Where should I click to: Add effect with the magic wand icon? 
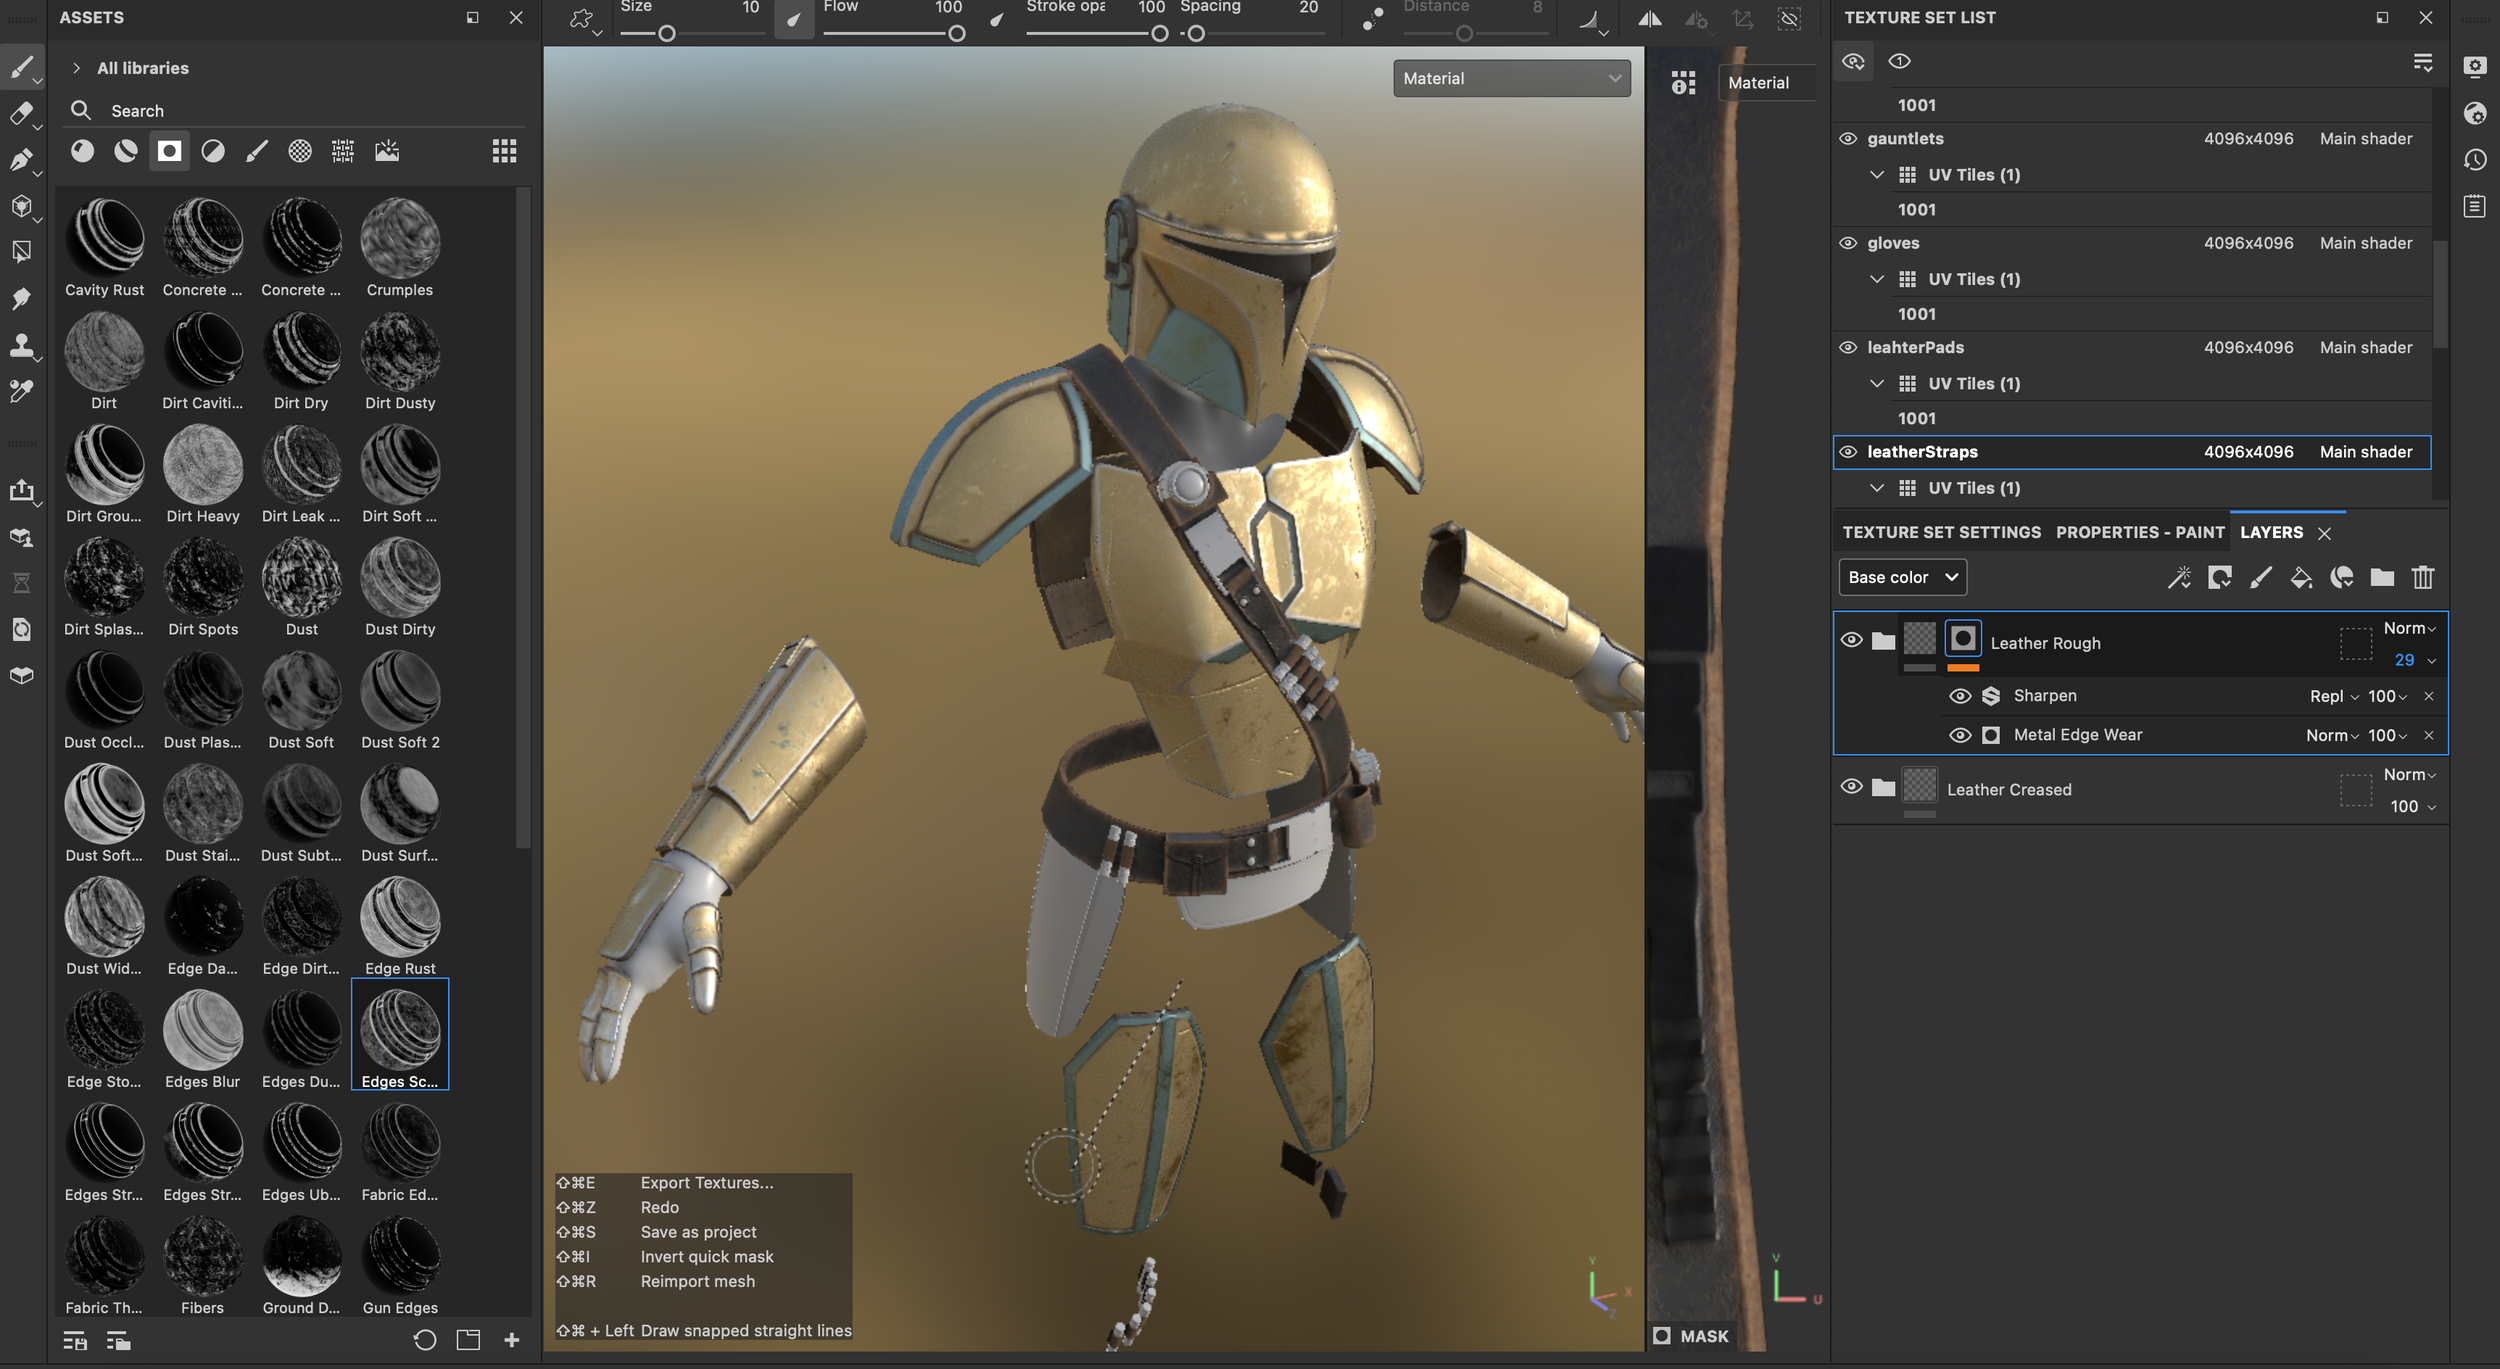tap(2179, 577)
